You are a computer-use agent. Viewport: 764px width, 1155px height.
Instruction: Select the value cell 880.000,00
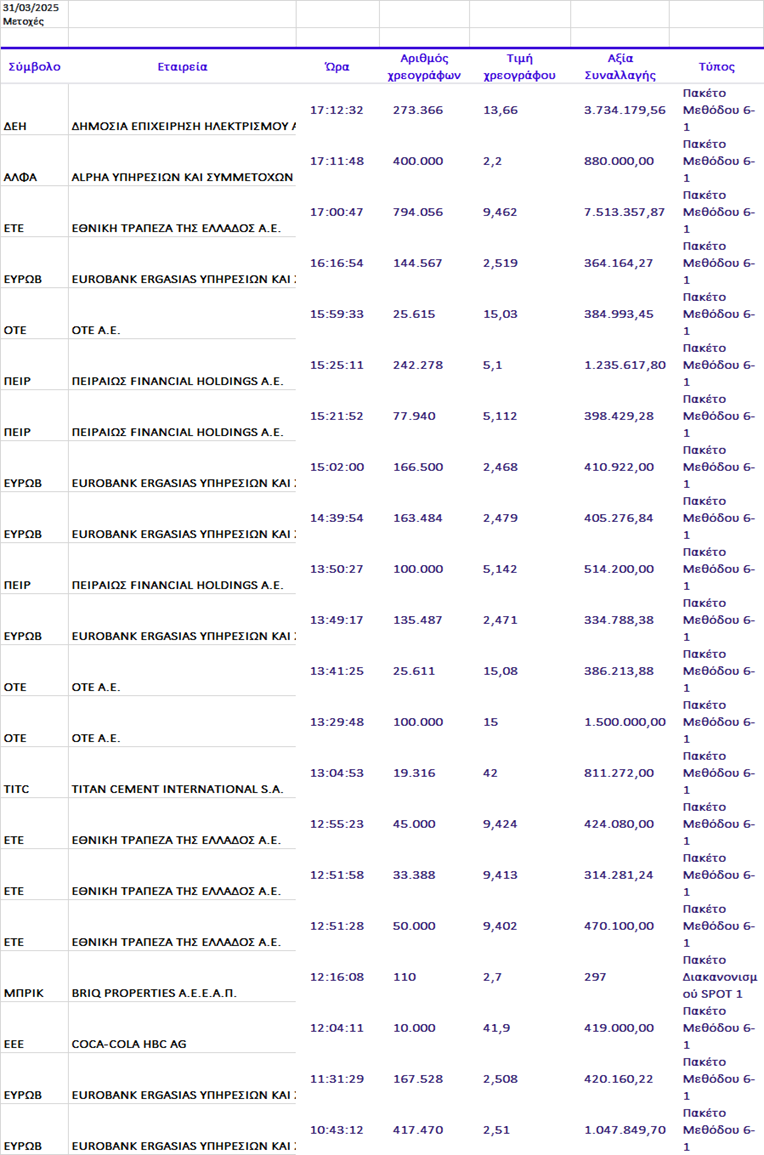(x=619, y=161)
